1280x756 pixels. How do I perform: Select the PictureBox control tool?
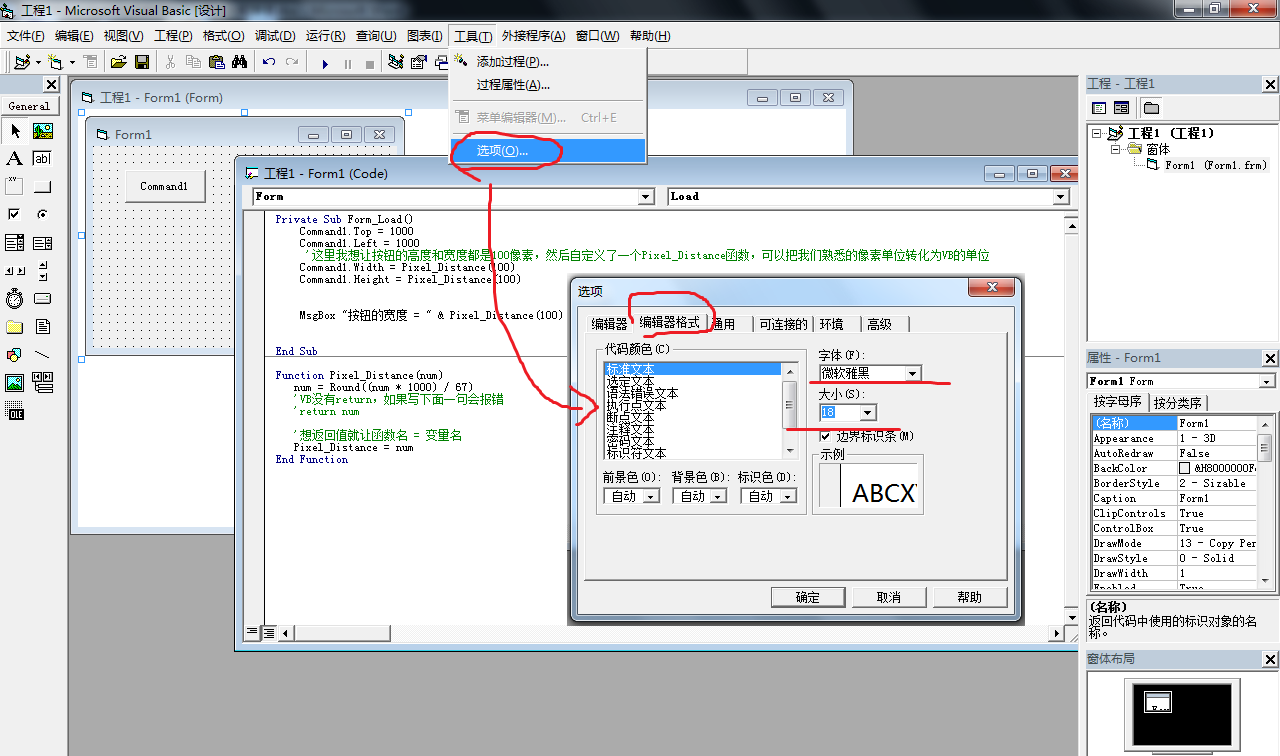[x=42, y=131]
